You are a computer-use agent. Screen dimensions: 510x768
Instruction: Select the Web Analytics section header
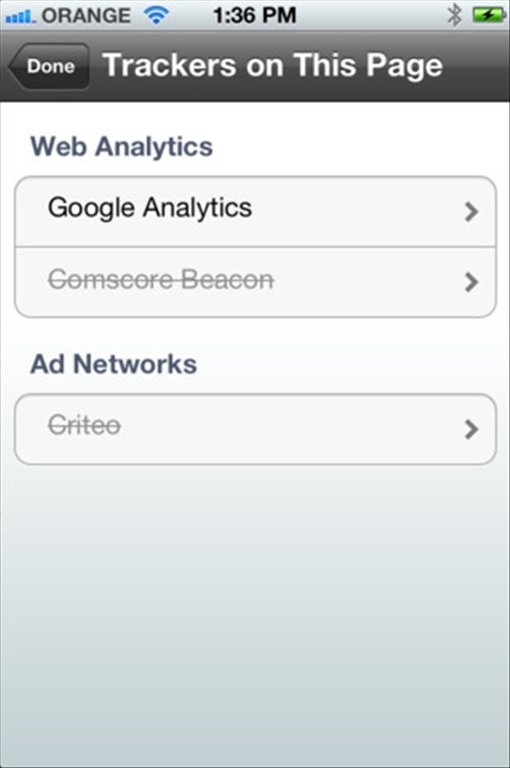click(x=121, y=146)
